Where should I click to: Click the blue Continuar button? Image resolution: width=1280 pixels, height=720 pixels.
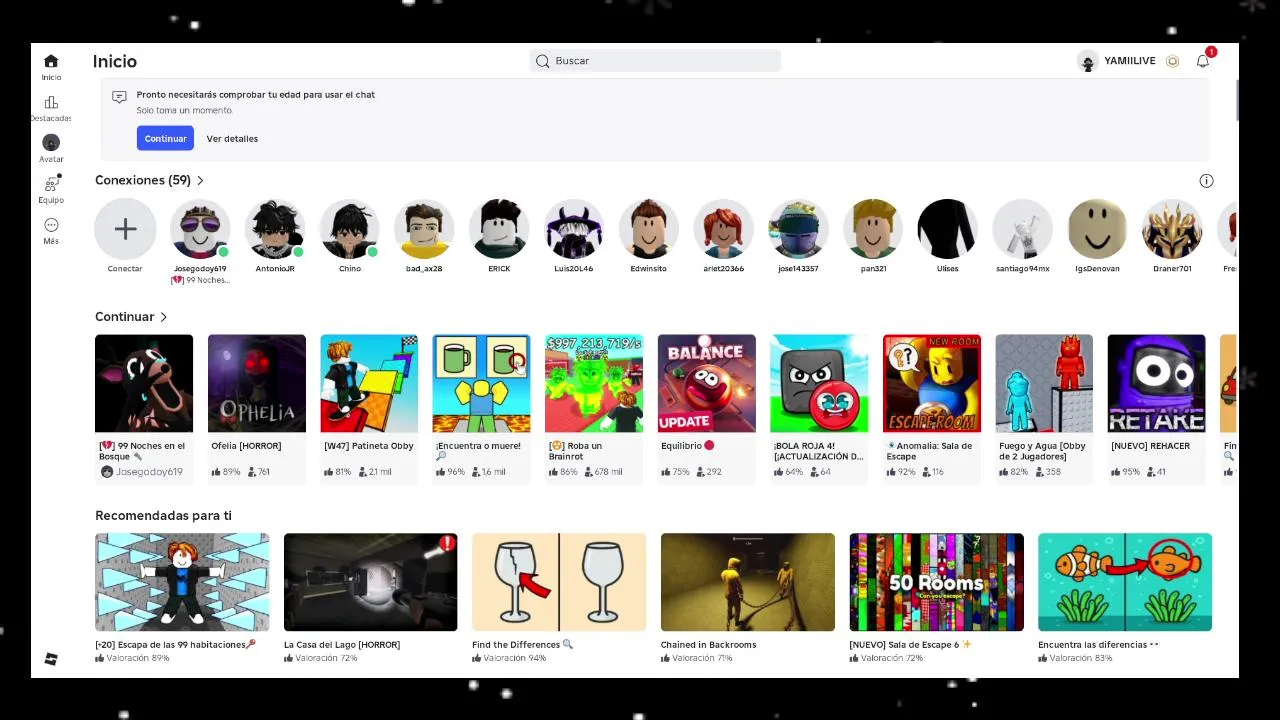pos(165,138)
